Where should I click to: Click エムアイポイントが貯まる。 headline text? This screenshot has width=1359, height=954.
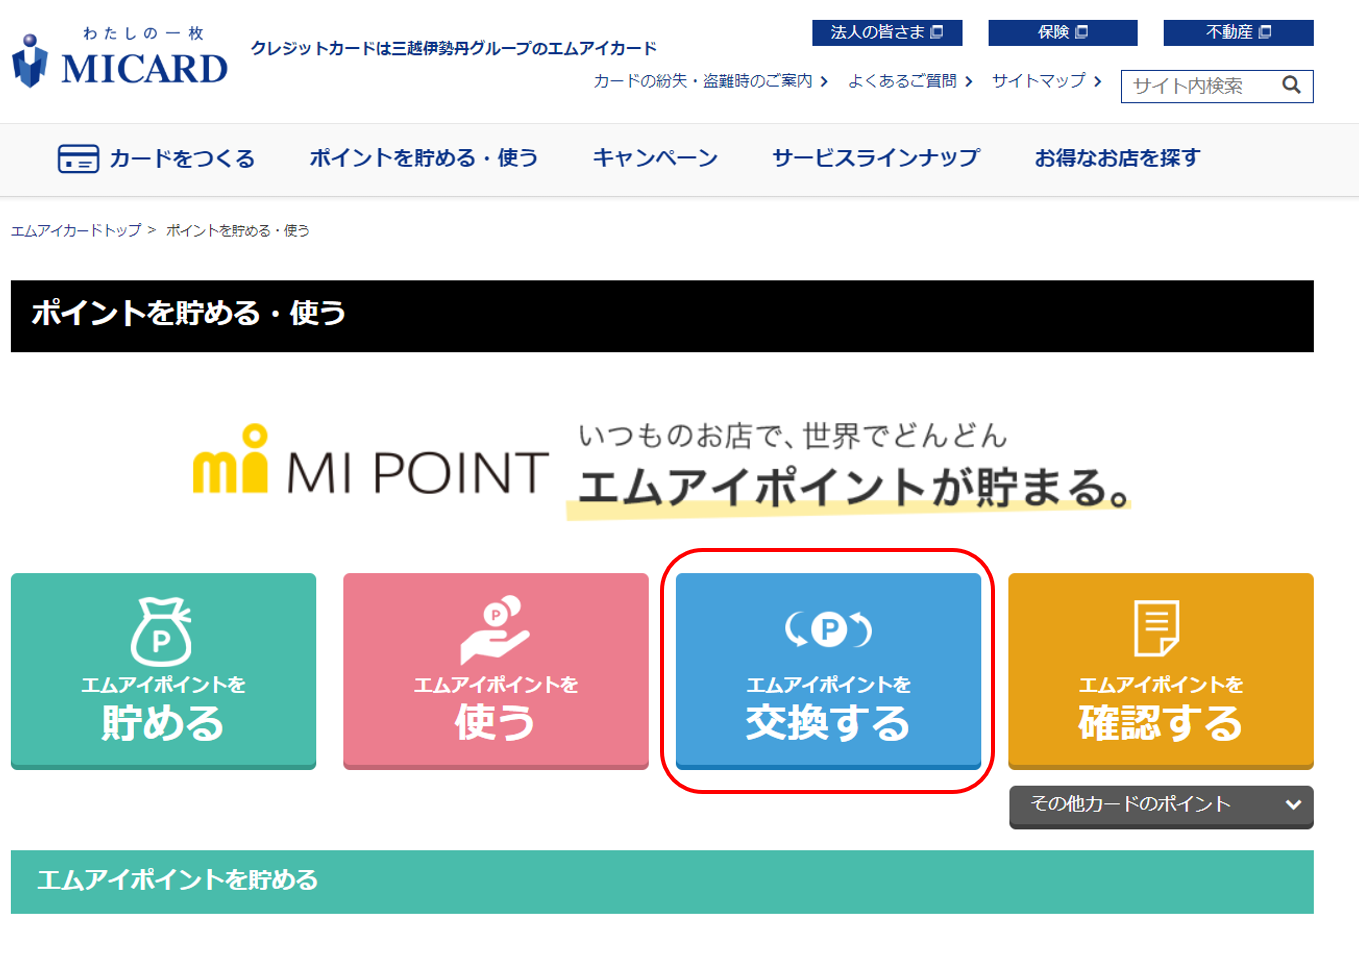pyautogui.click(x=855, y=488)
